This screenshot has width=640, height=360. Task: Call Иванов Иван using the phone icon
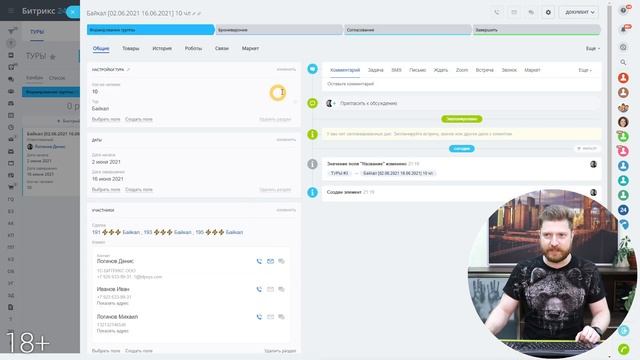[259, 289]
